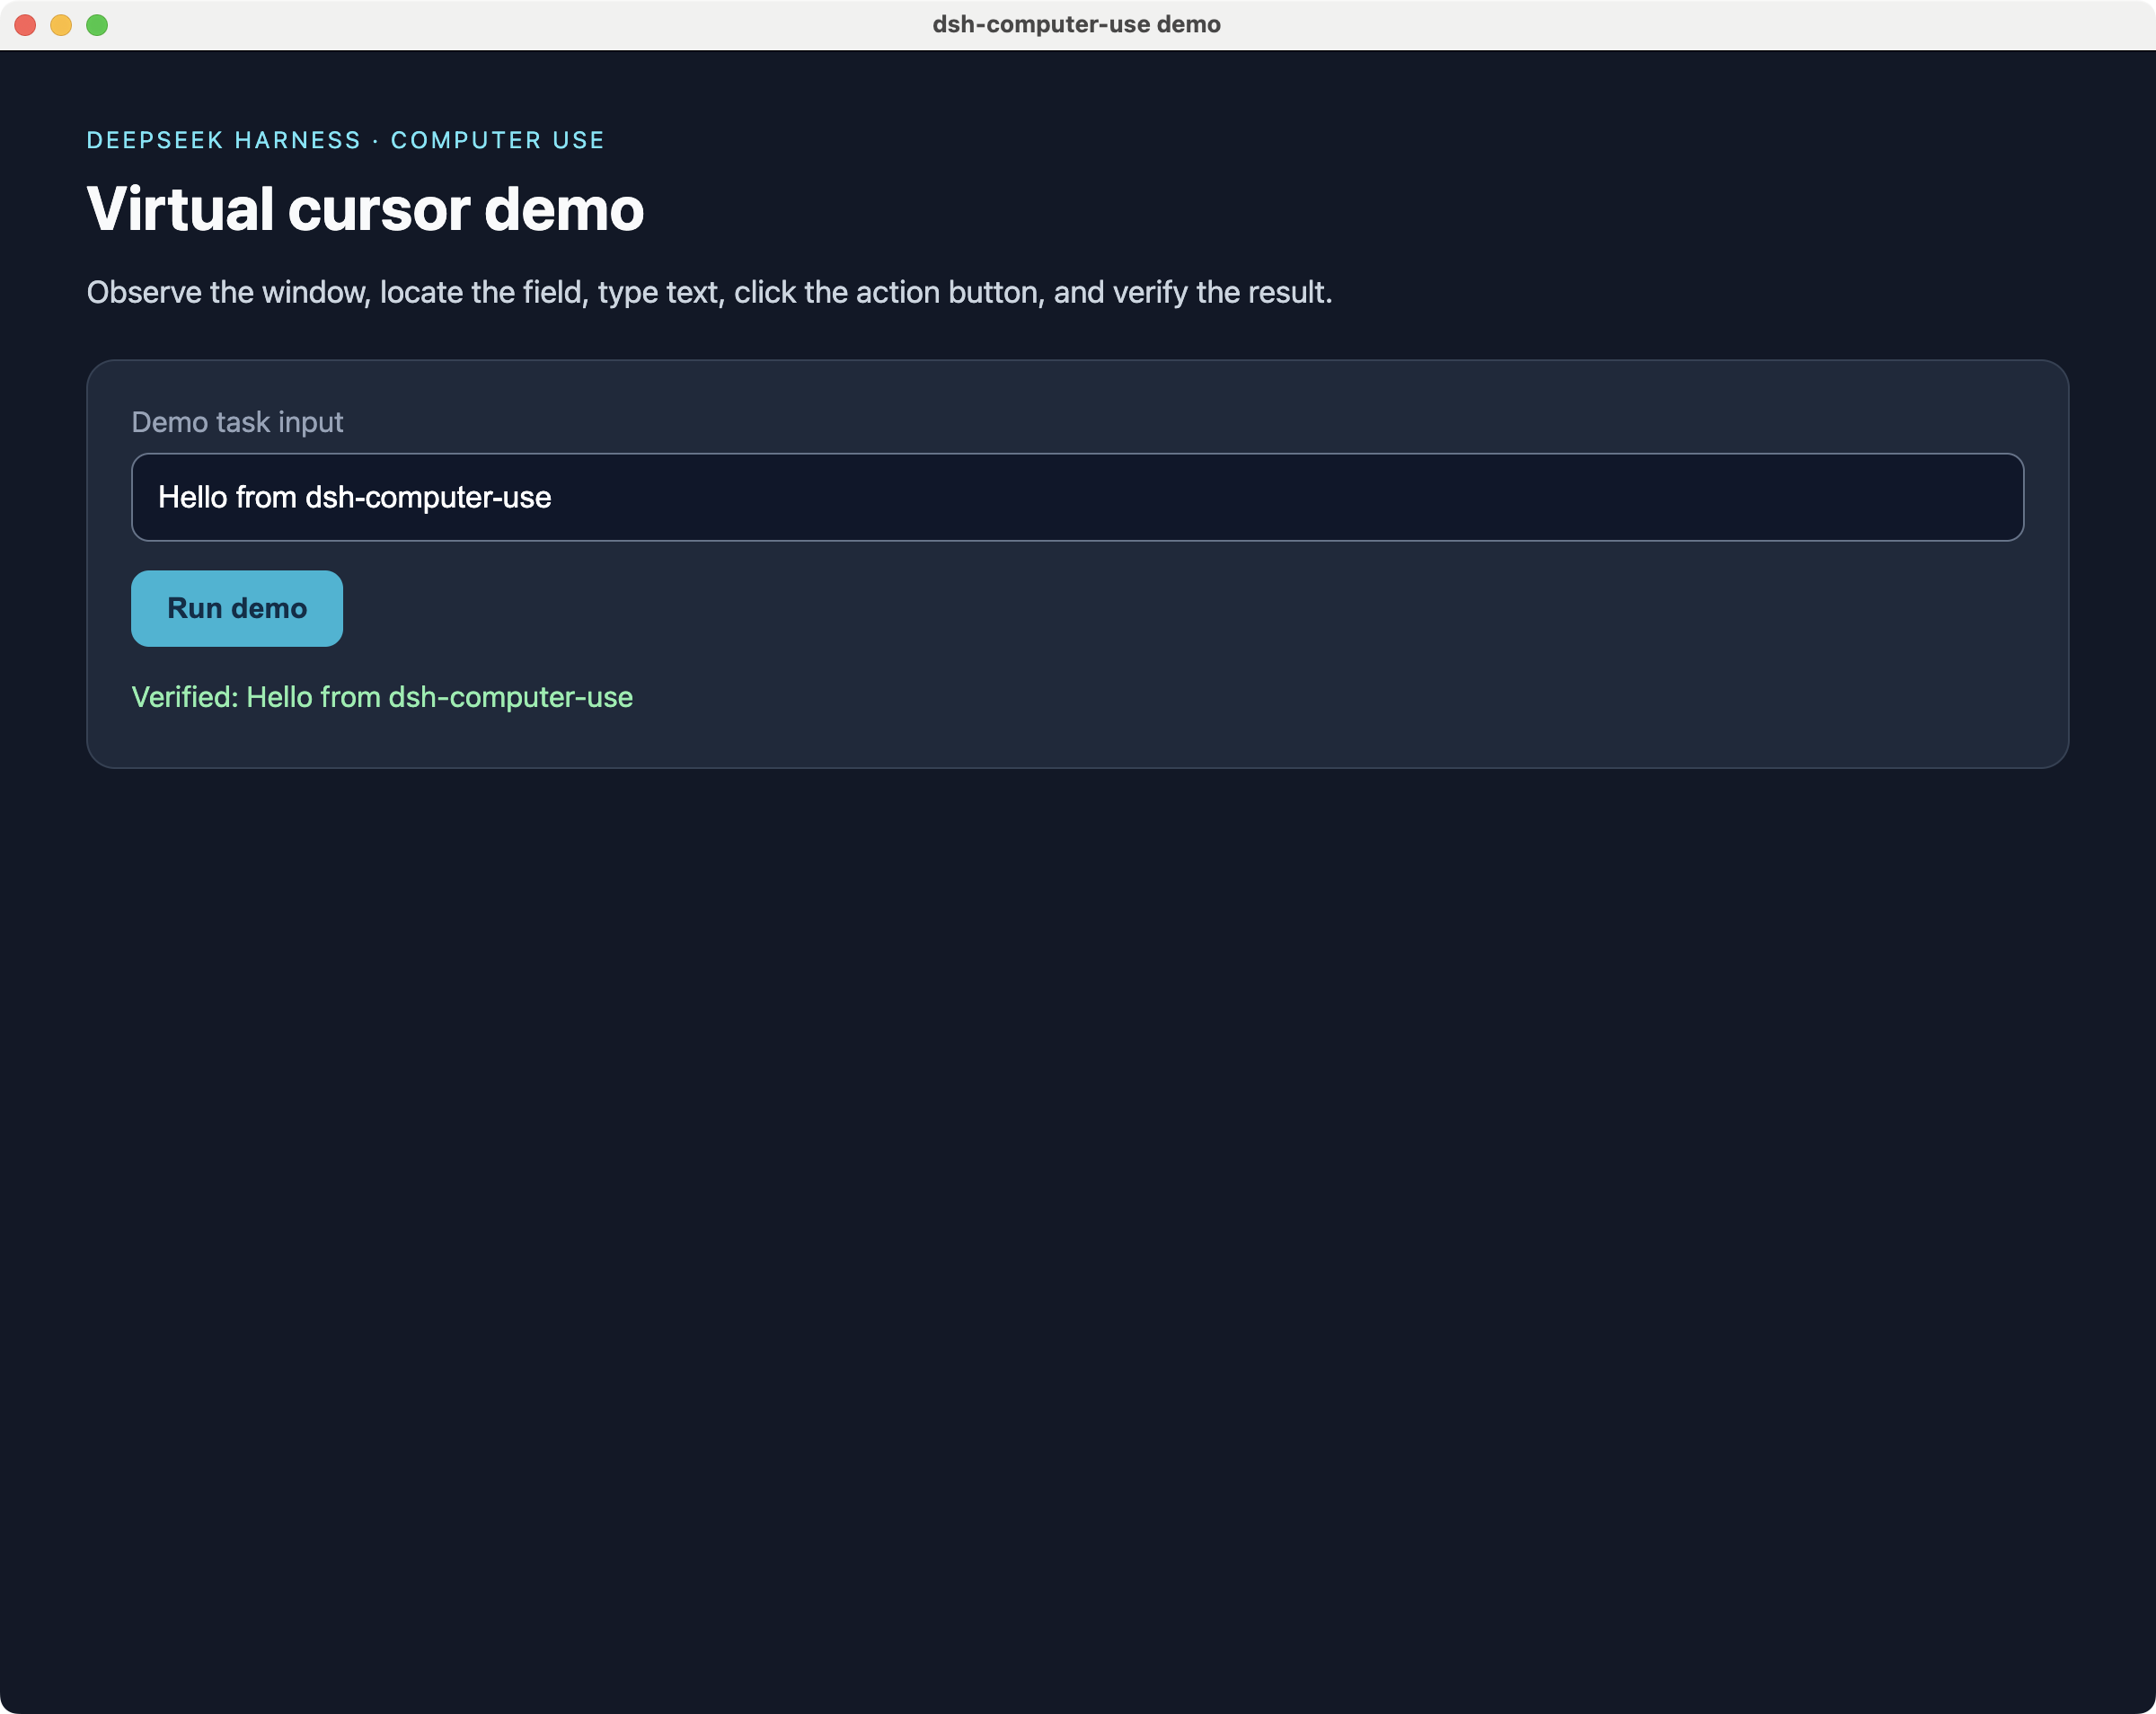Minimize the window with the yellow button
2156x1714 pixels.
tap(61, 25)
